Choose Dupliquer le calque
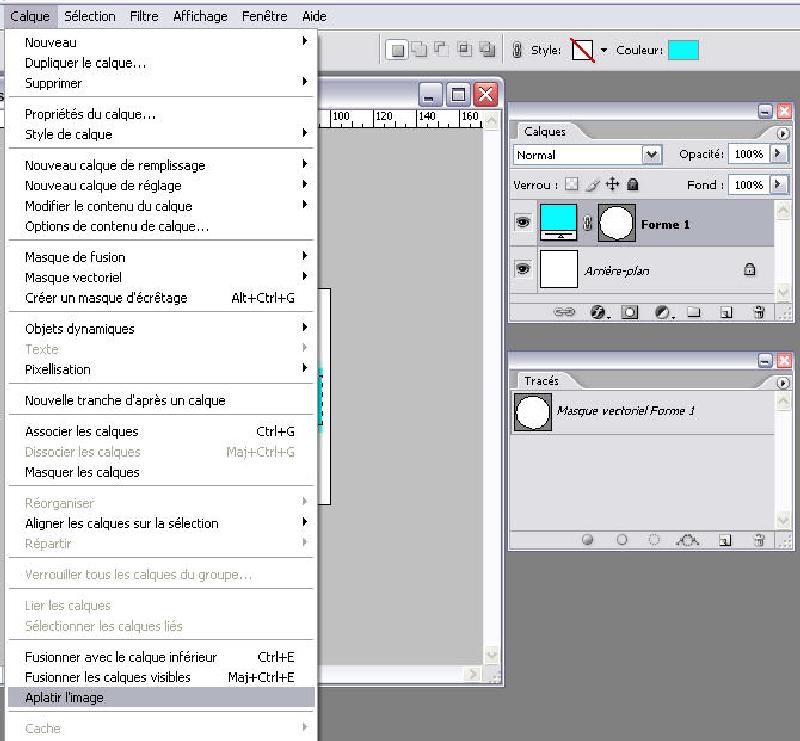The height and width of the screenshot is (741, 800). pos(161,63)
